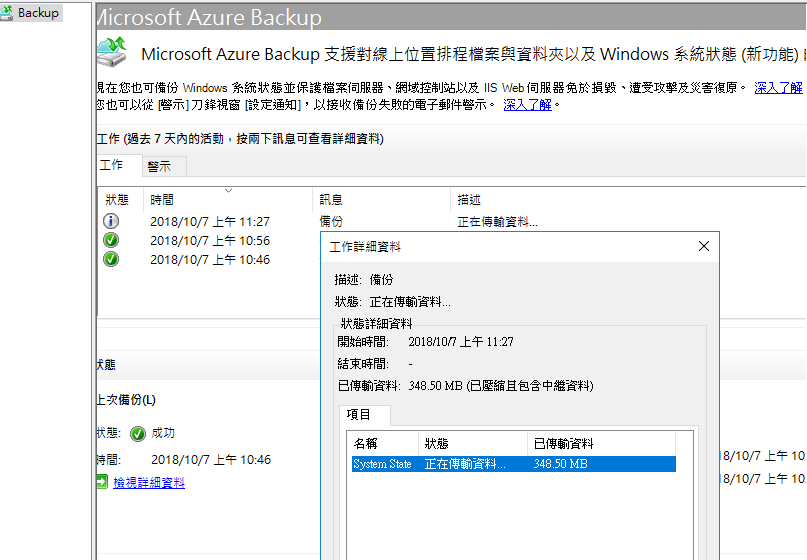
Task: Click 狀態 column header in jobs list
Action: [x=120, y=200]
